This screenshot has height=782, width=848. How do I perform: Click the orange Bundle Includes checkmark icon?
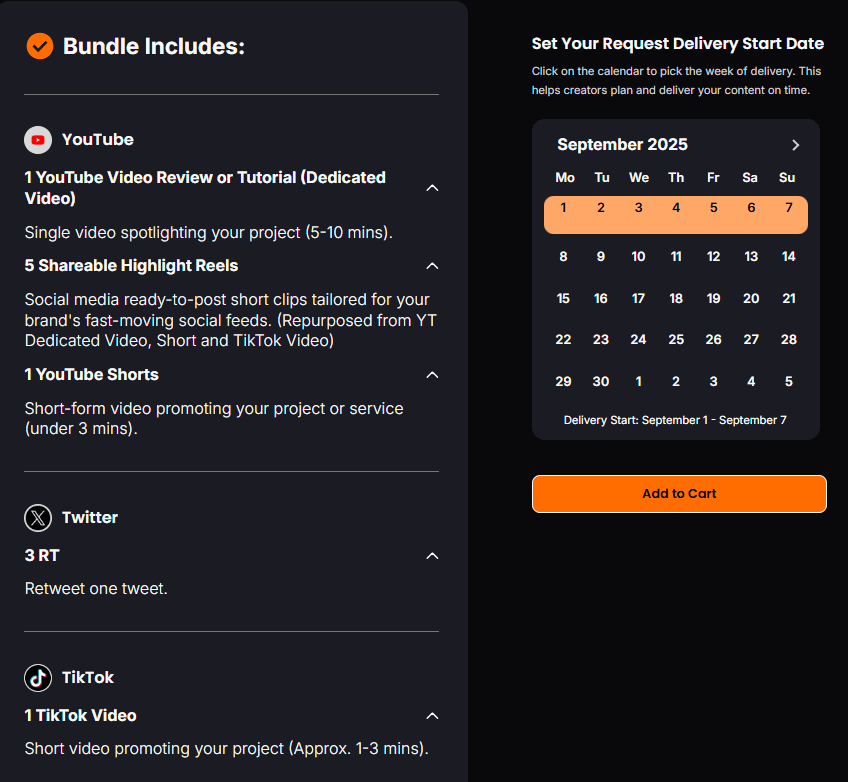(39, 46)
